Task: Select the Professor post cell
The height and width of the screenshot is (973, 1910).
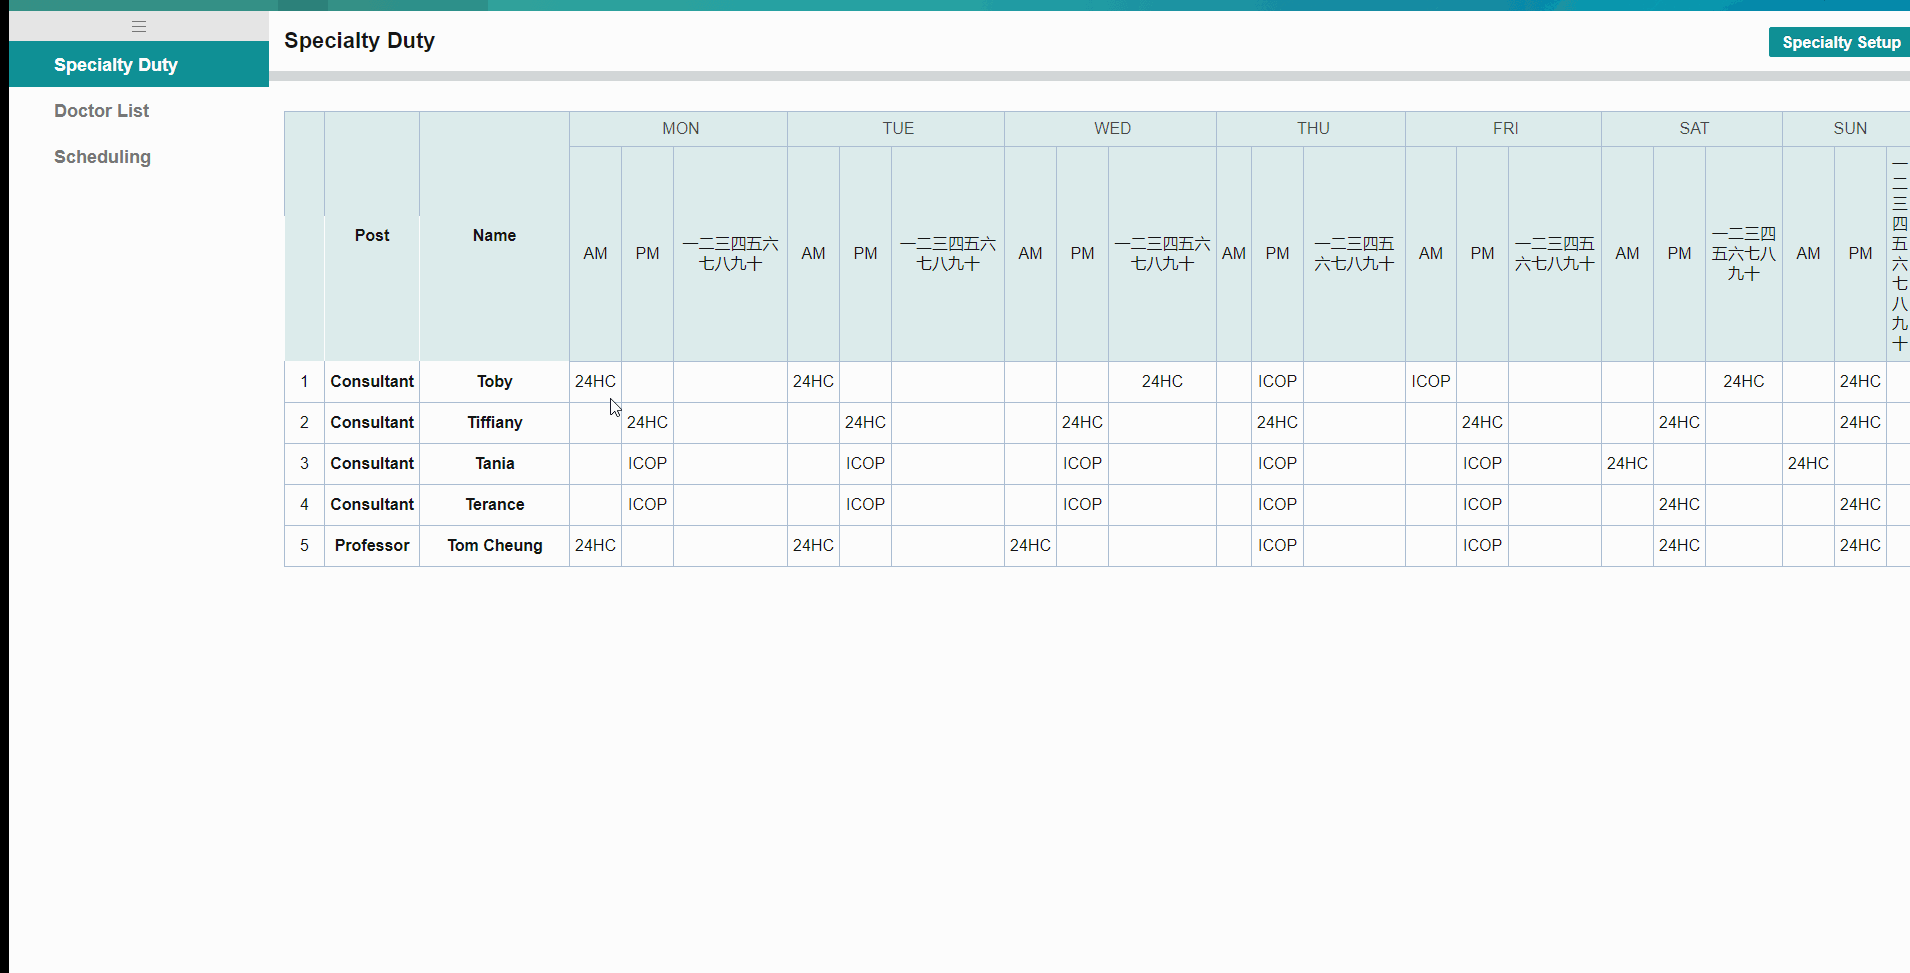Action: coord(372,546)
